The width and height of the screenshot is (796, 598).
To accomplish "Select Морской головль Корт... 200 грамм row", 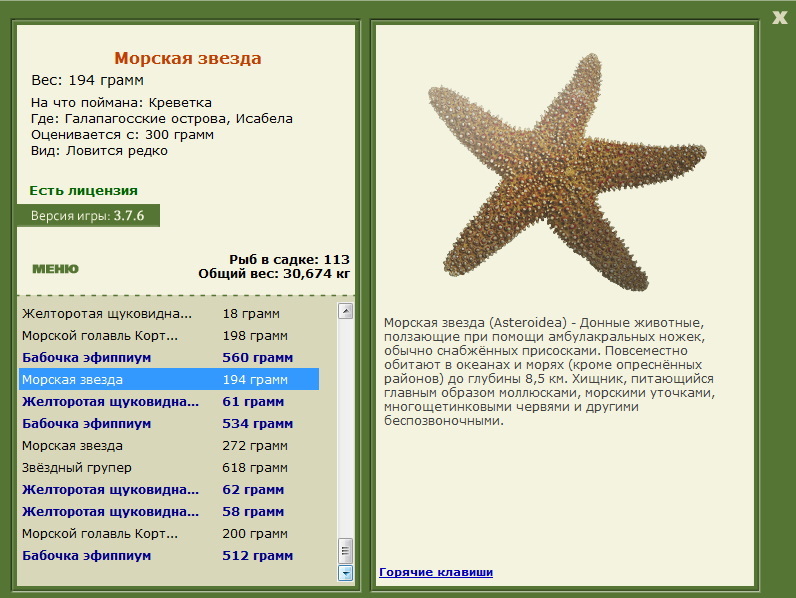I will (169, 534).
